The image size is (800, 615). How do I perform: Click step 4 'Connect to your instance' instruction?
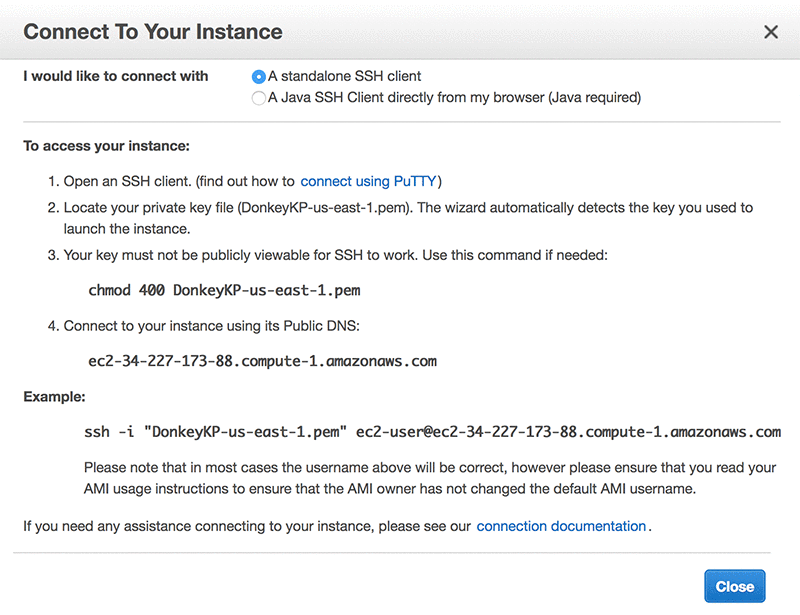pos(216,326)
